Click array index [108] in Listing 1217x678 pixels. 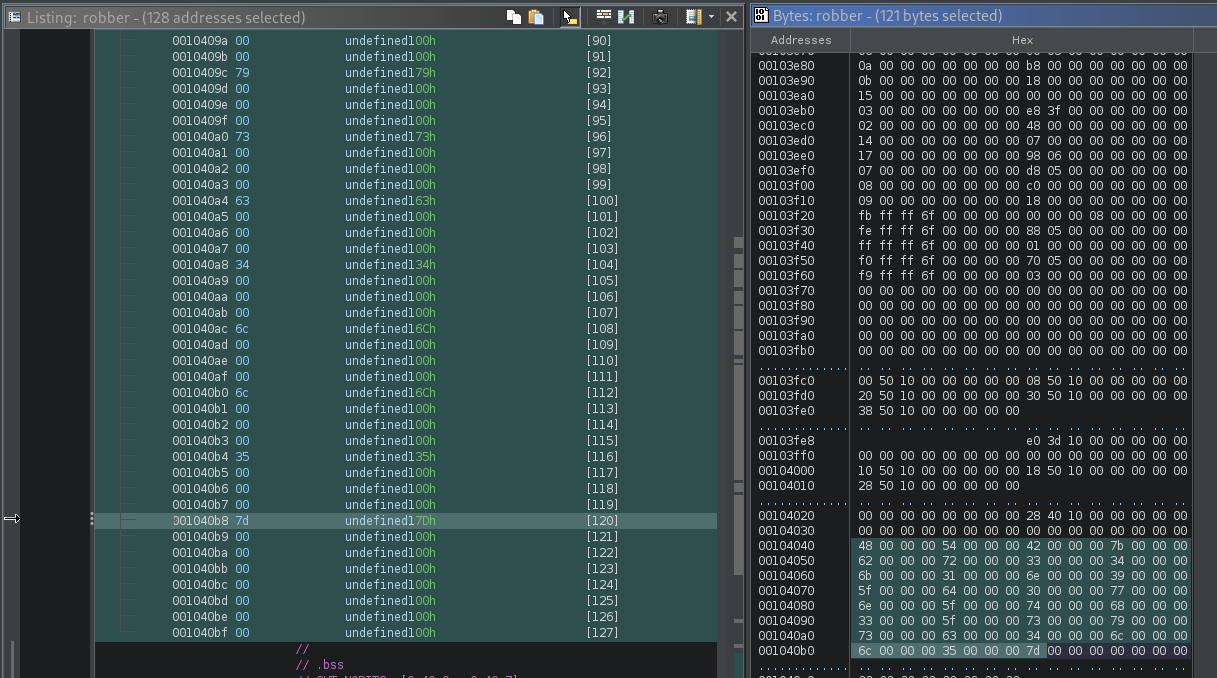pos(602,329)
